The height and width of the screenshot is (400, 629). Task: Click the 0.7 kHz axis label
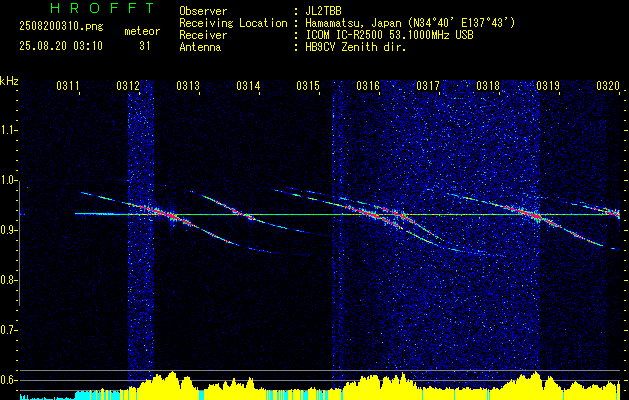[8, 330]
